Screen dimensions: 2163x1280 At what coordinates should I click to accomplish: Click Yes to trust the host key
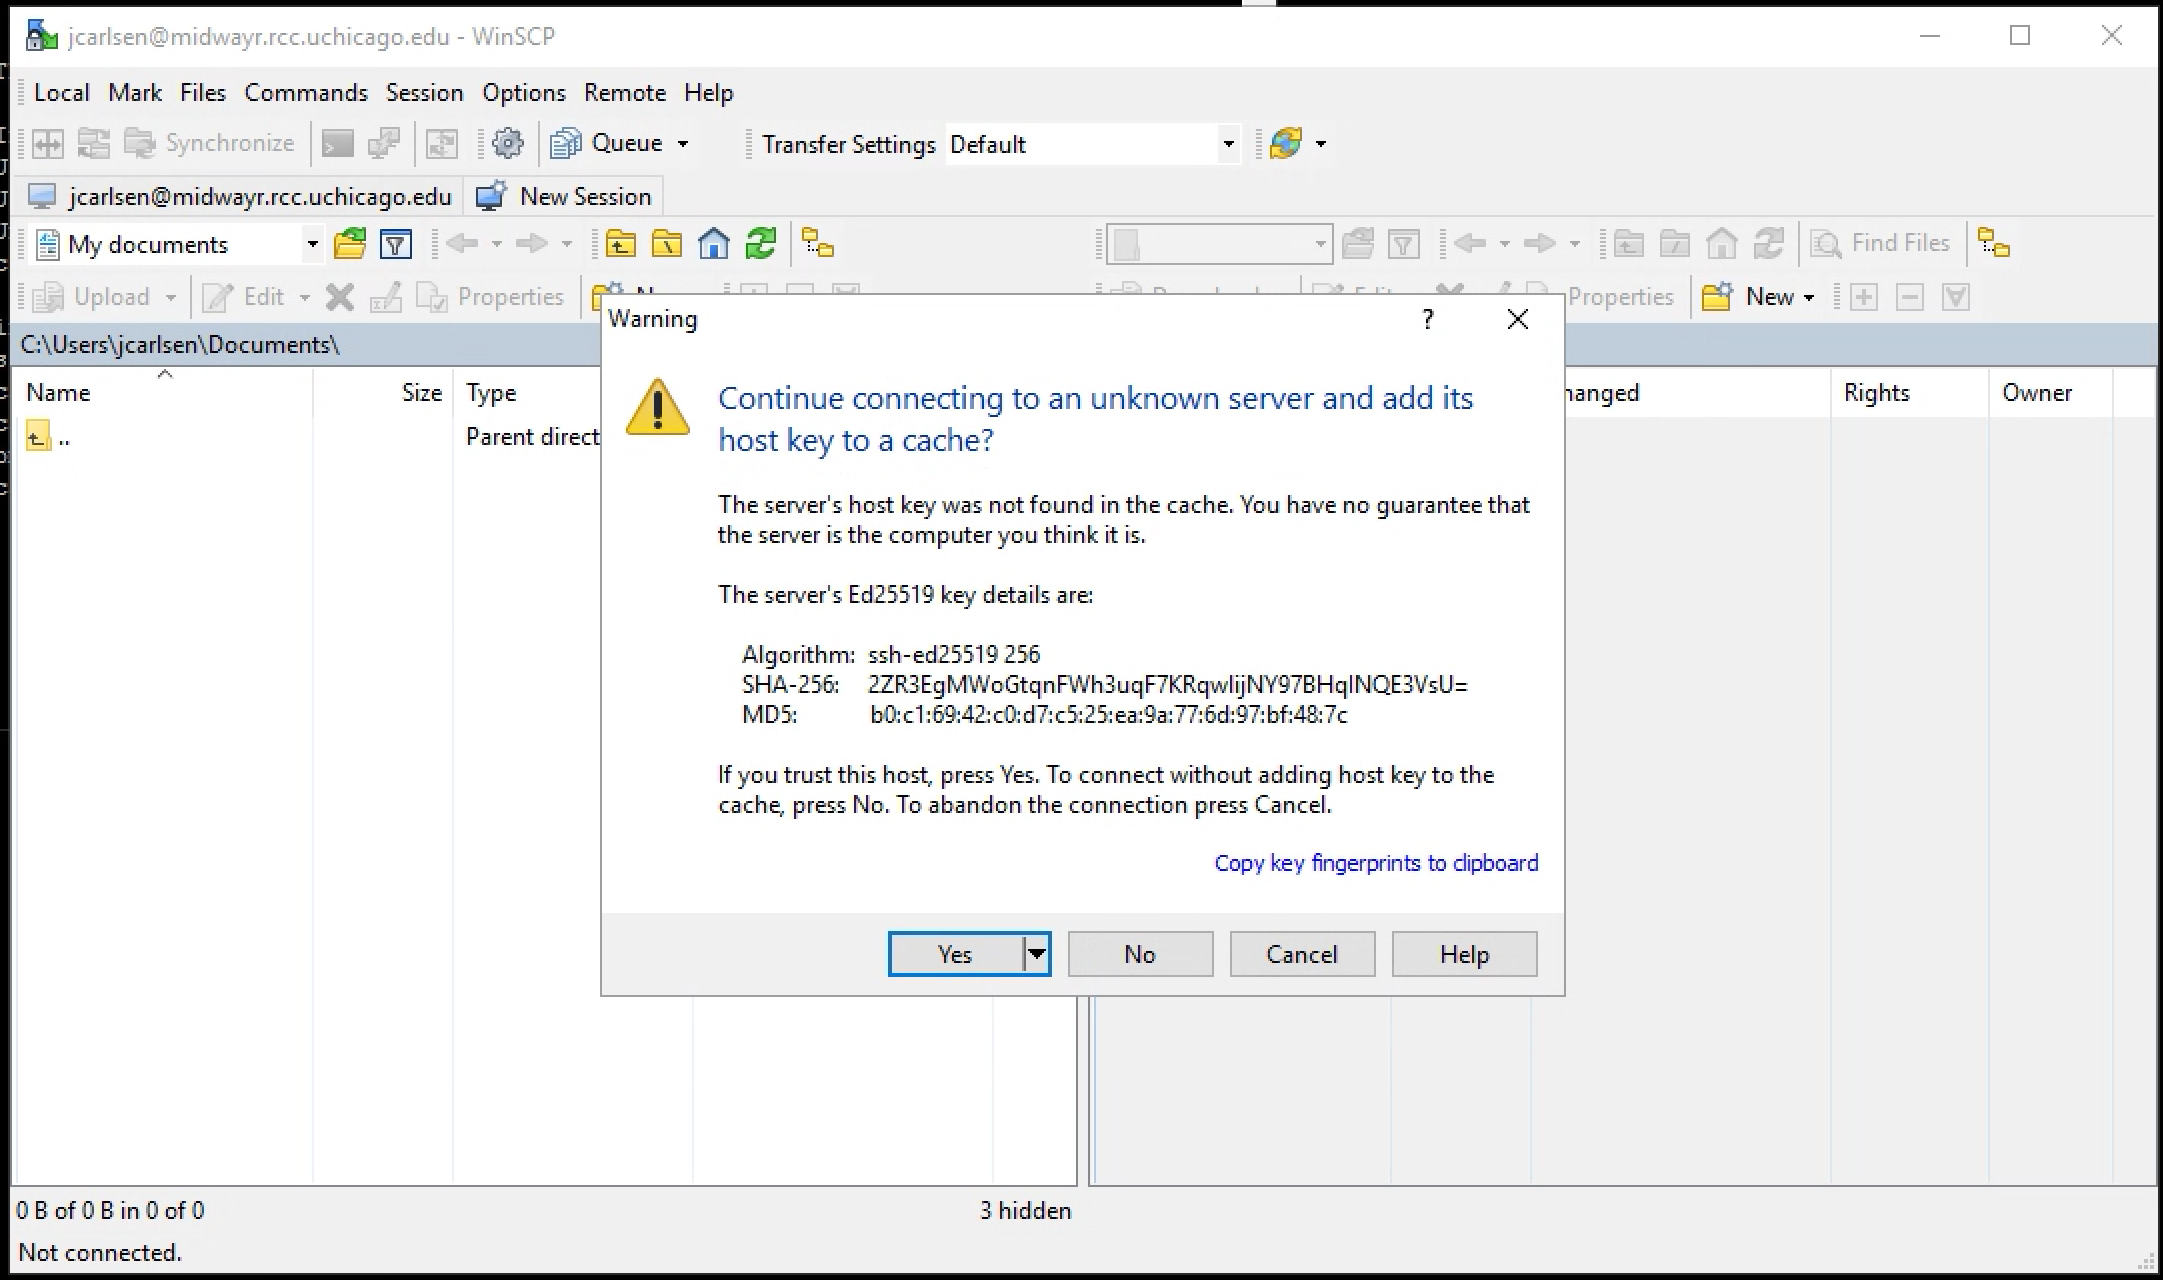(x=955, y=954)
